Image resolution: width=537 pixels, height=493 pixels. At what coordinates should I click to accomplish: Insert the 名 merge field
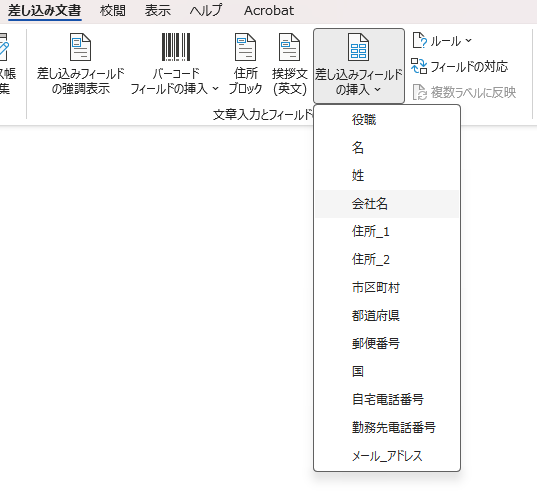point(387,148)
